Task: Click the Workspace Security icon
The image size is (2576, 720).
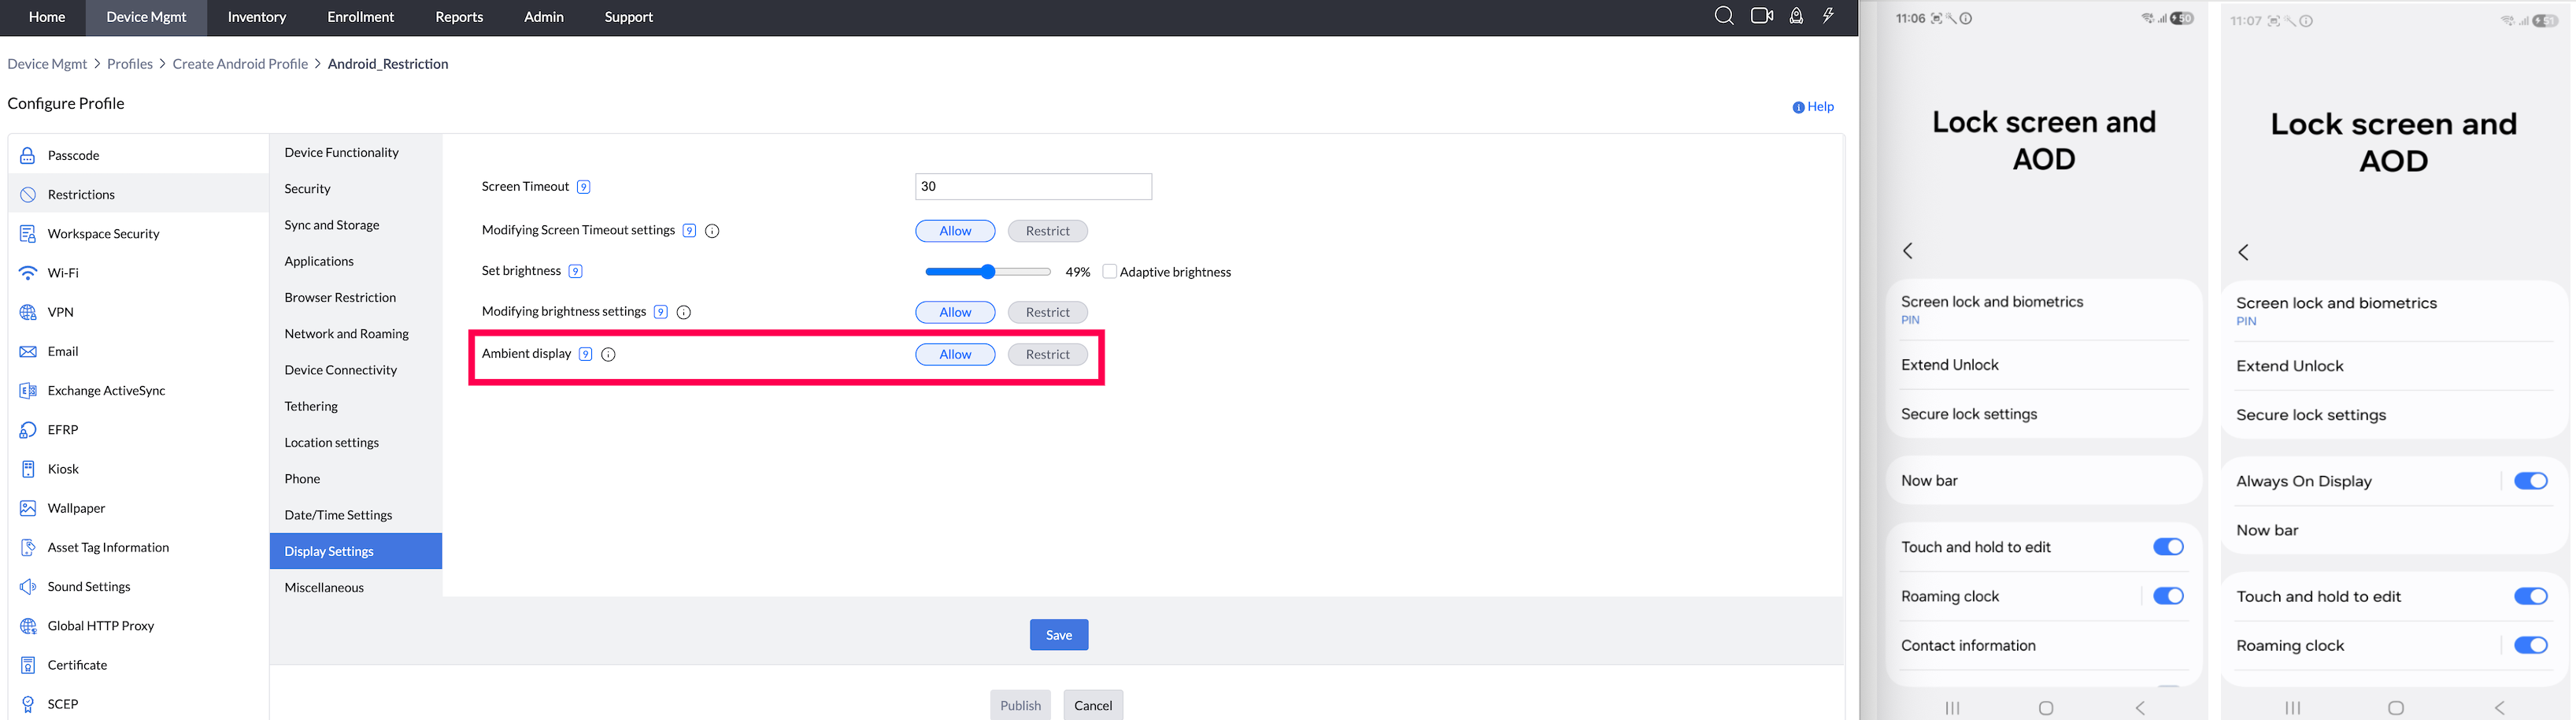Action: [28, 233]
